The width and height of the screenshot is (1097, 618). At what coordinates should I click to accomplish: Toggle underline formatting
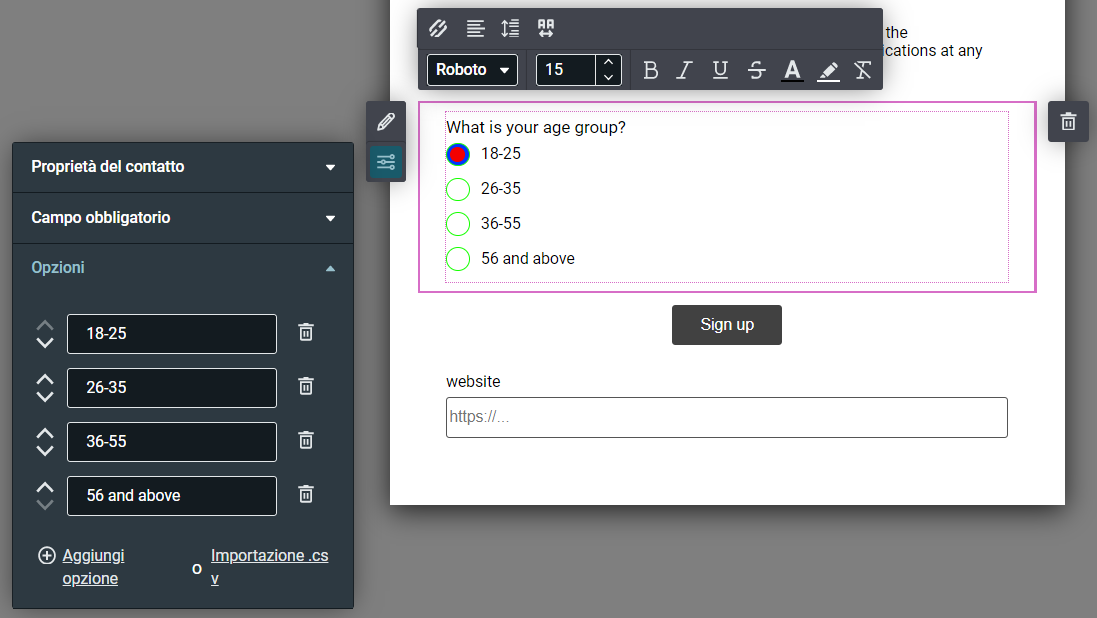(720, 70)
